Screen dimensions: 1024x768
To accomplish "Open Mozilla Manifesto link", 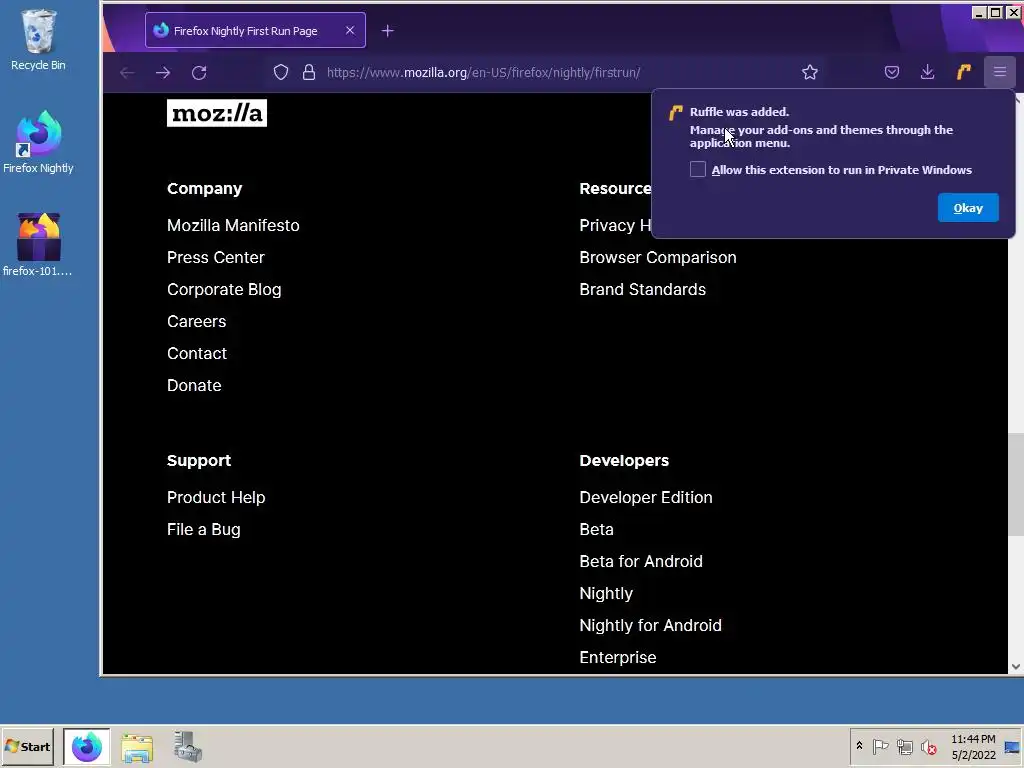I will [233, 225].
